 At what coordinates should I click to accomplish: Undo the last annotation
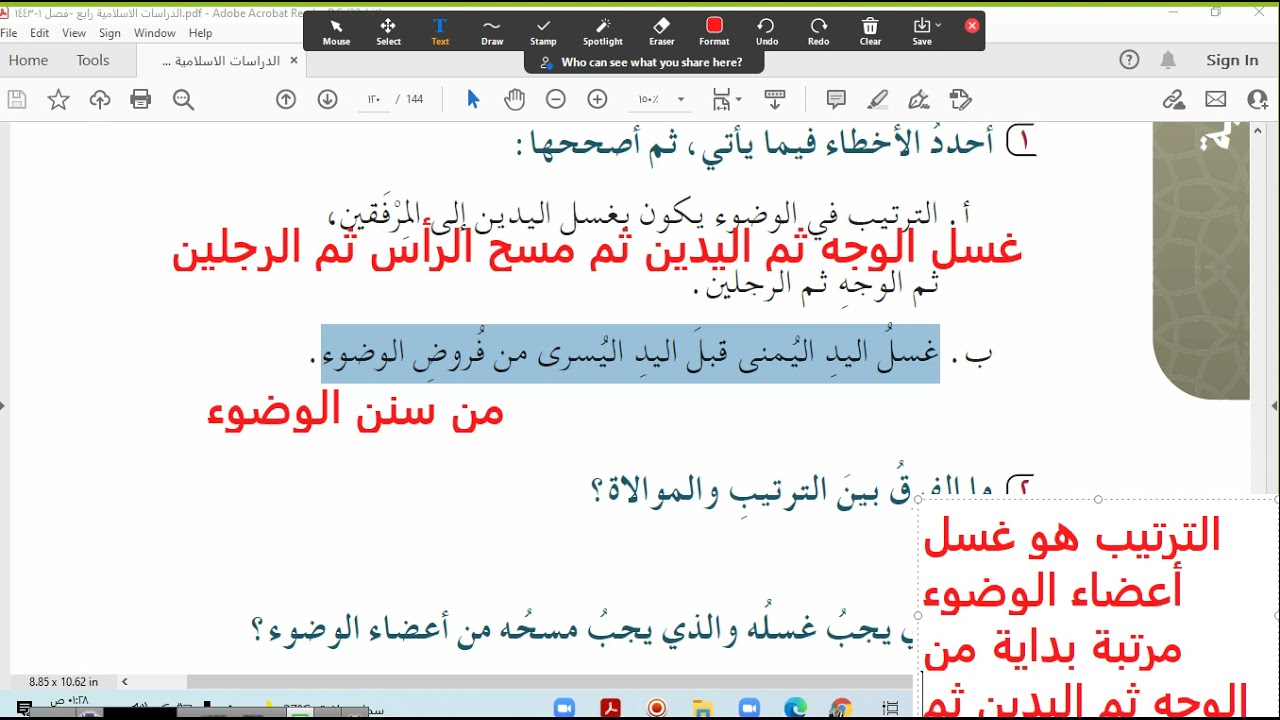[x=767, y=32]
